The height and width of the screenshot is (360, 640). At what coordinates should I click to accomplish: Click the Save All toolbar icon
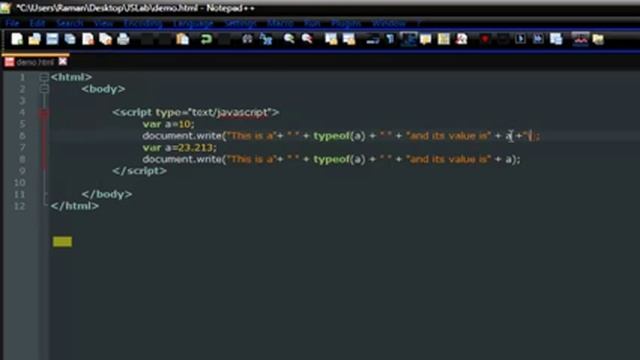70,39
